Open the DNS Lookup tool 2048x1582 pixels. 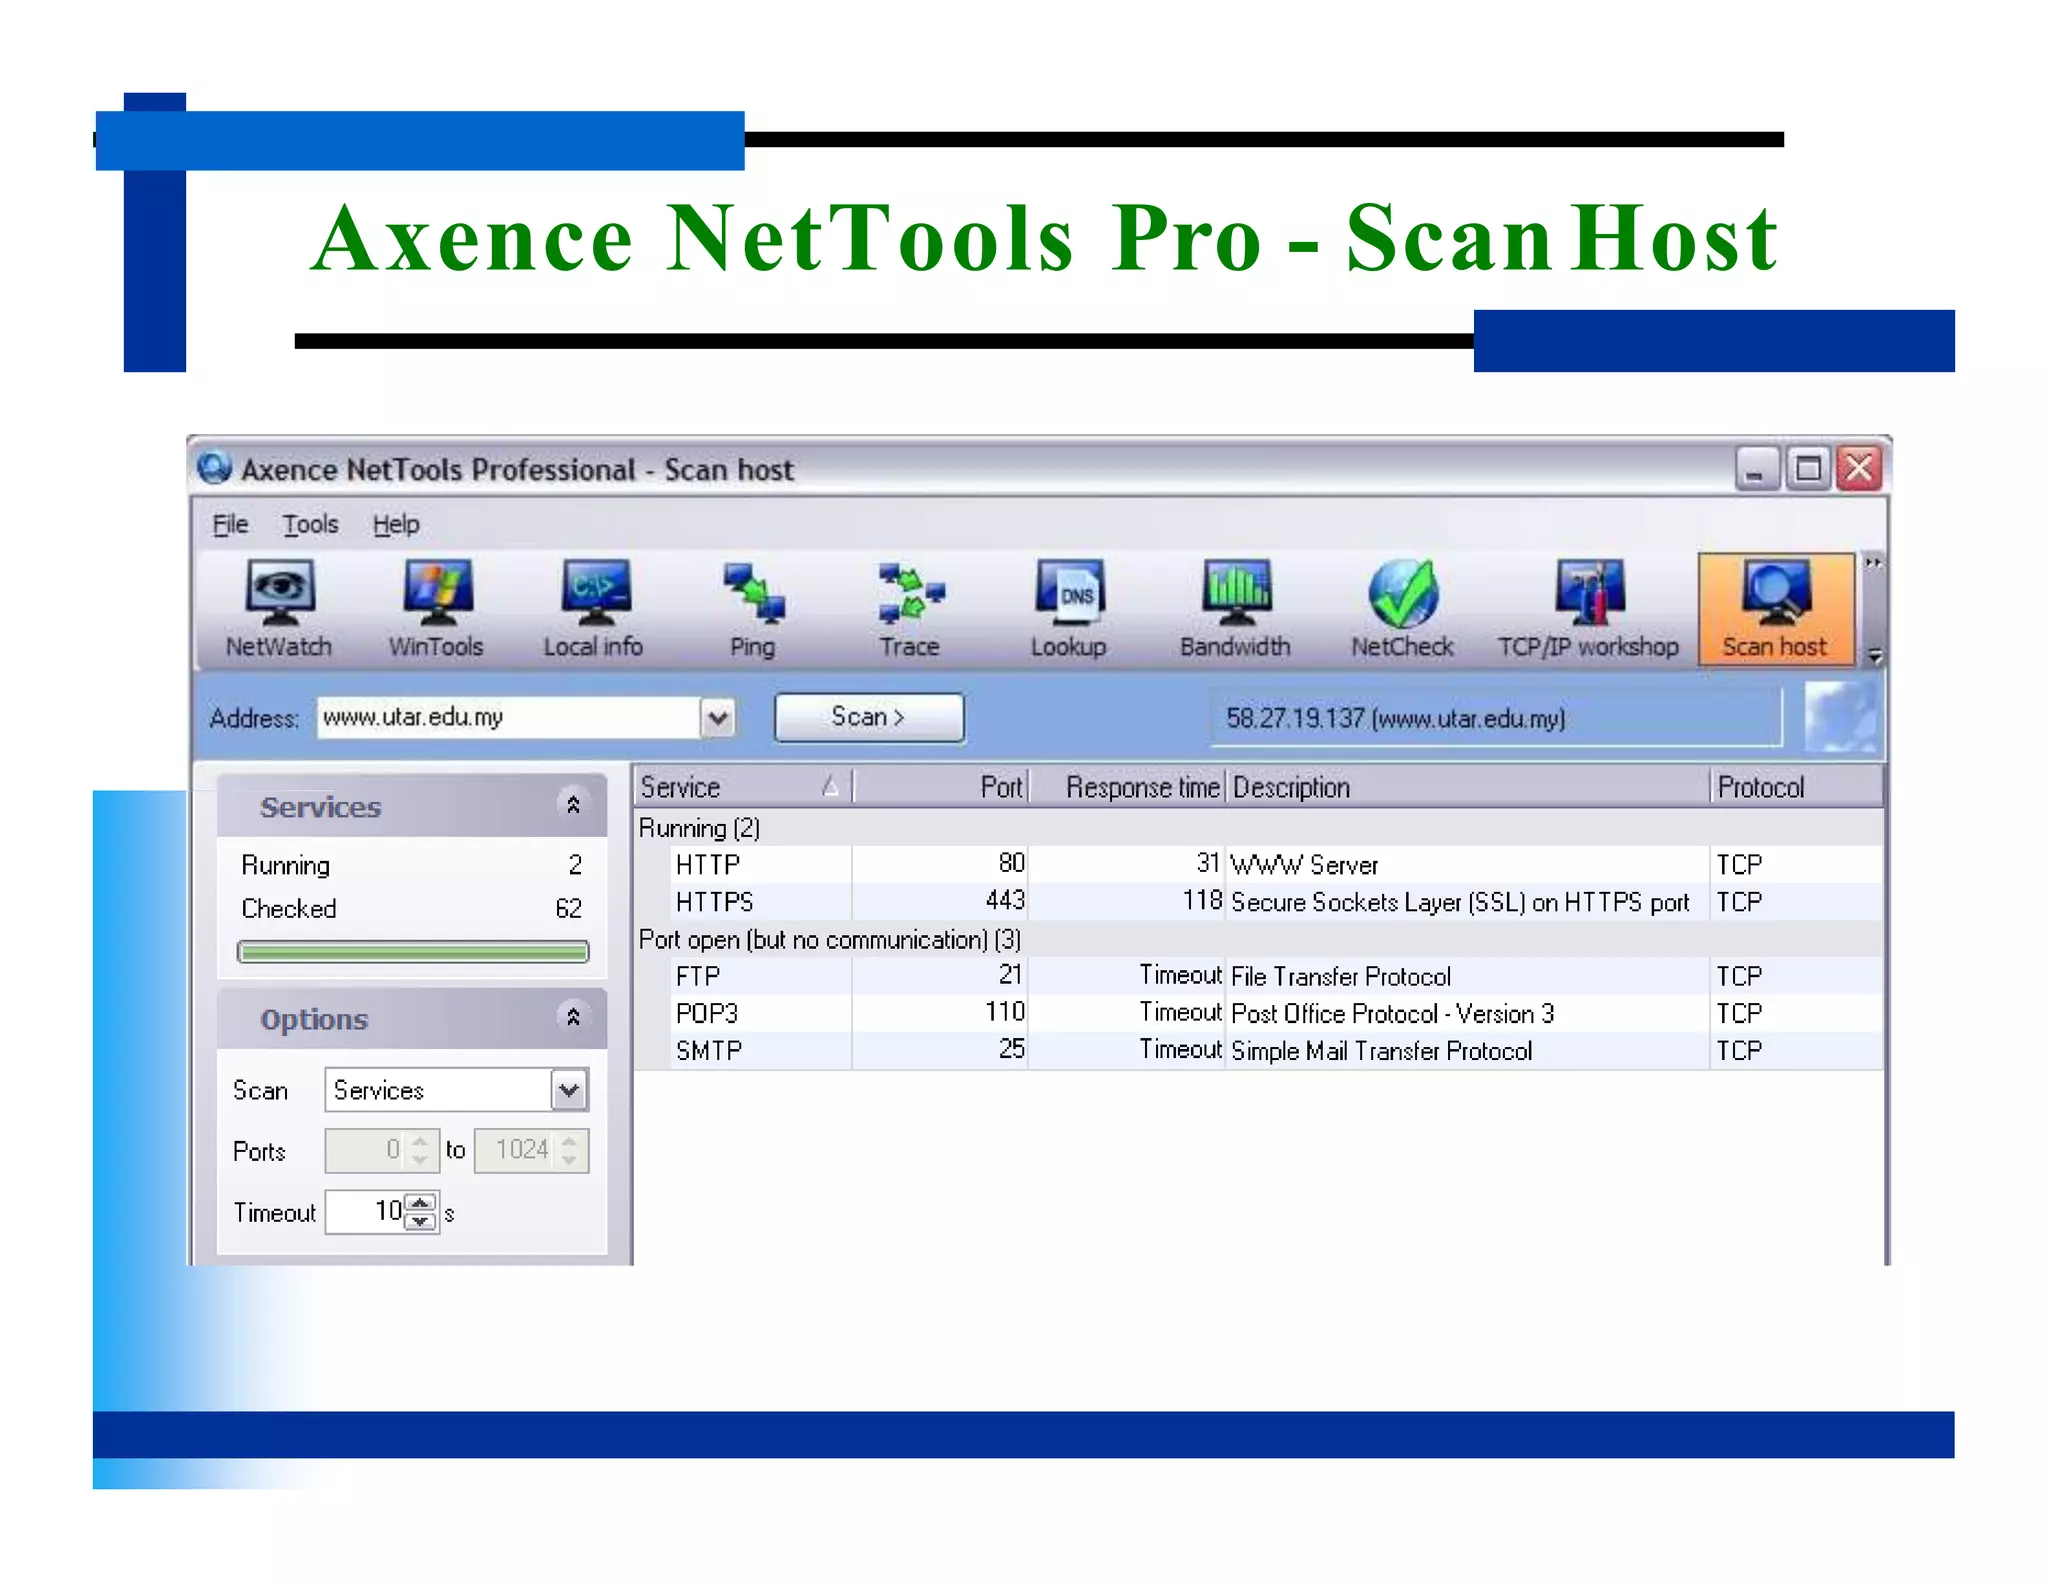[x=1068, y=609]
